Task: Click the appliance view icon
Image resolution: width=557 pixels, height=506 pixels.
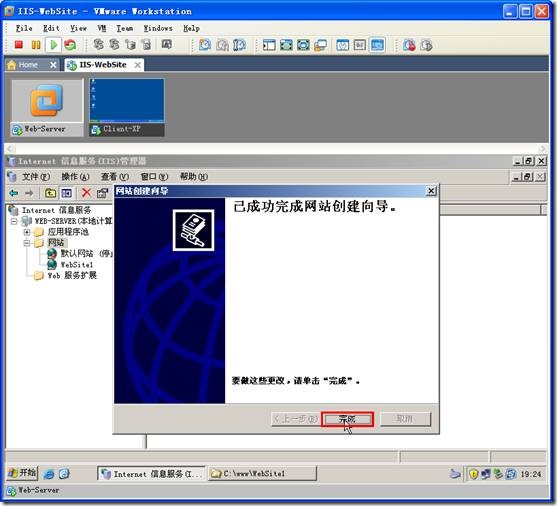Action: pyautogui.click(x=359, y=45)
